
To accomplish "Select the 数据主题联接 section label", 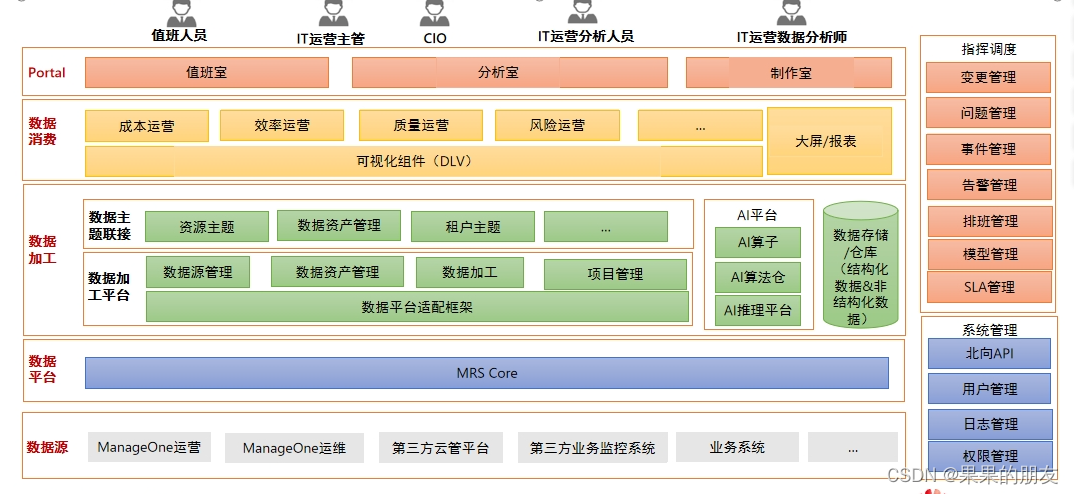I will tap(110, 225).
